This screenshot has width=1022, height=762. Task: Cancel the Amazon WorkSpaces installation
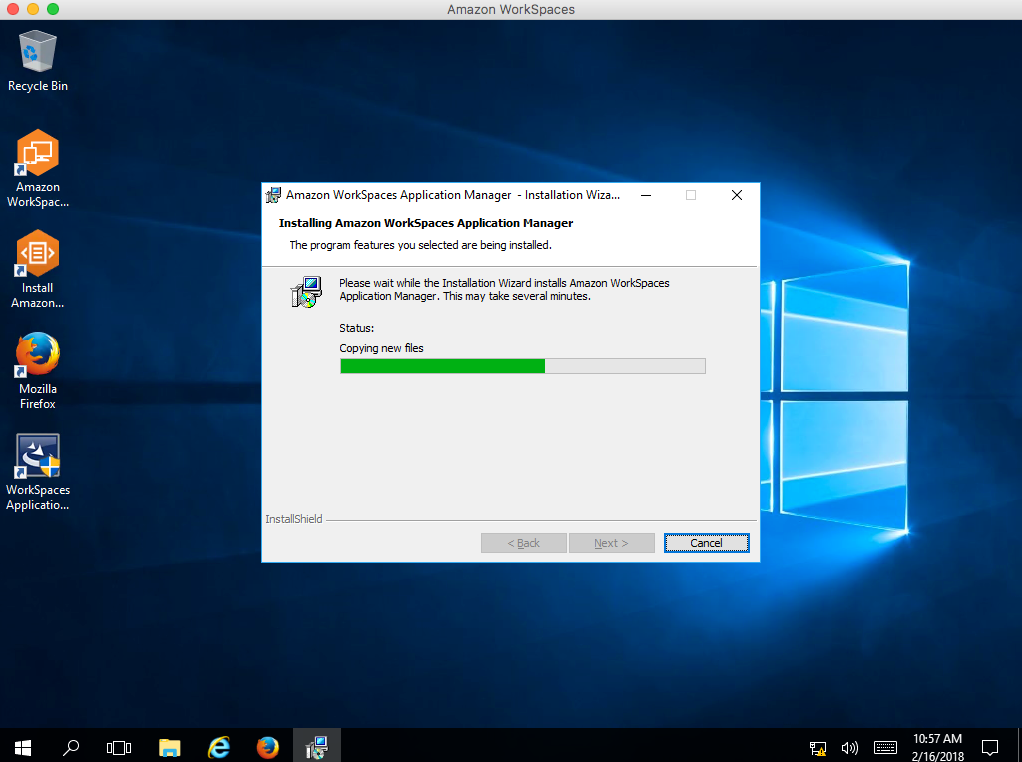pyautogui.click(x=706, y=542)
